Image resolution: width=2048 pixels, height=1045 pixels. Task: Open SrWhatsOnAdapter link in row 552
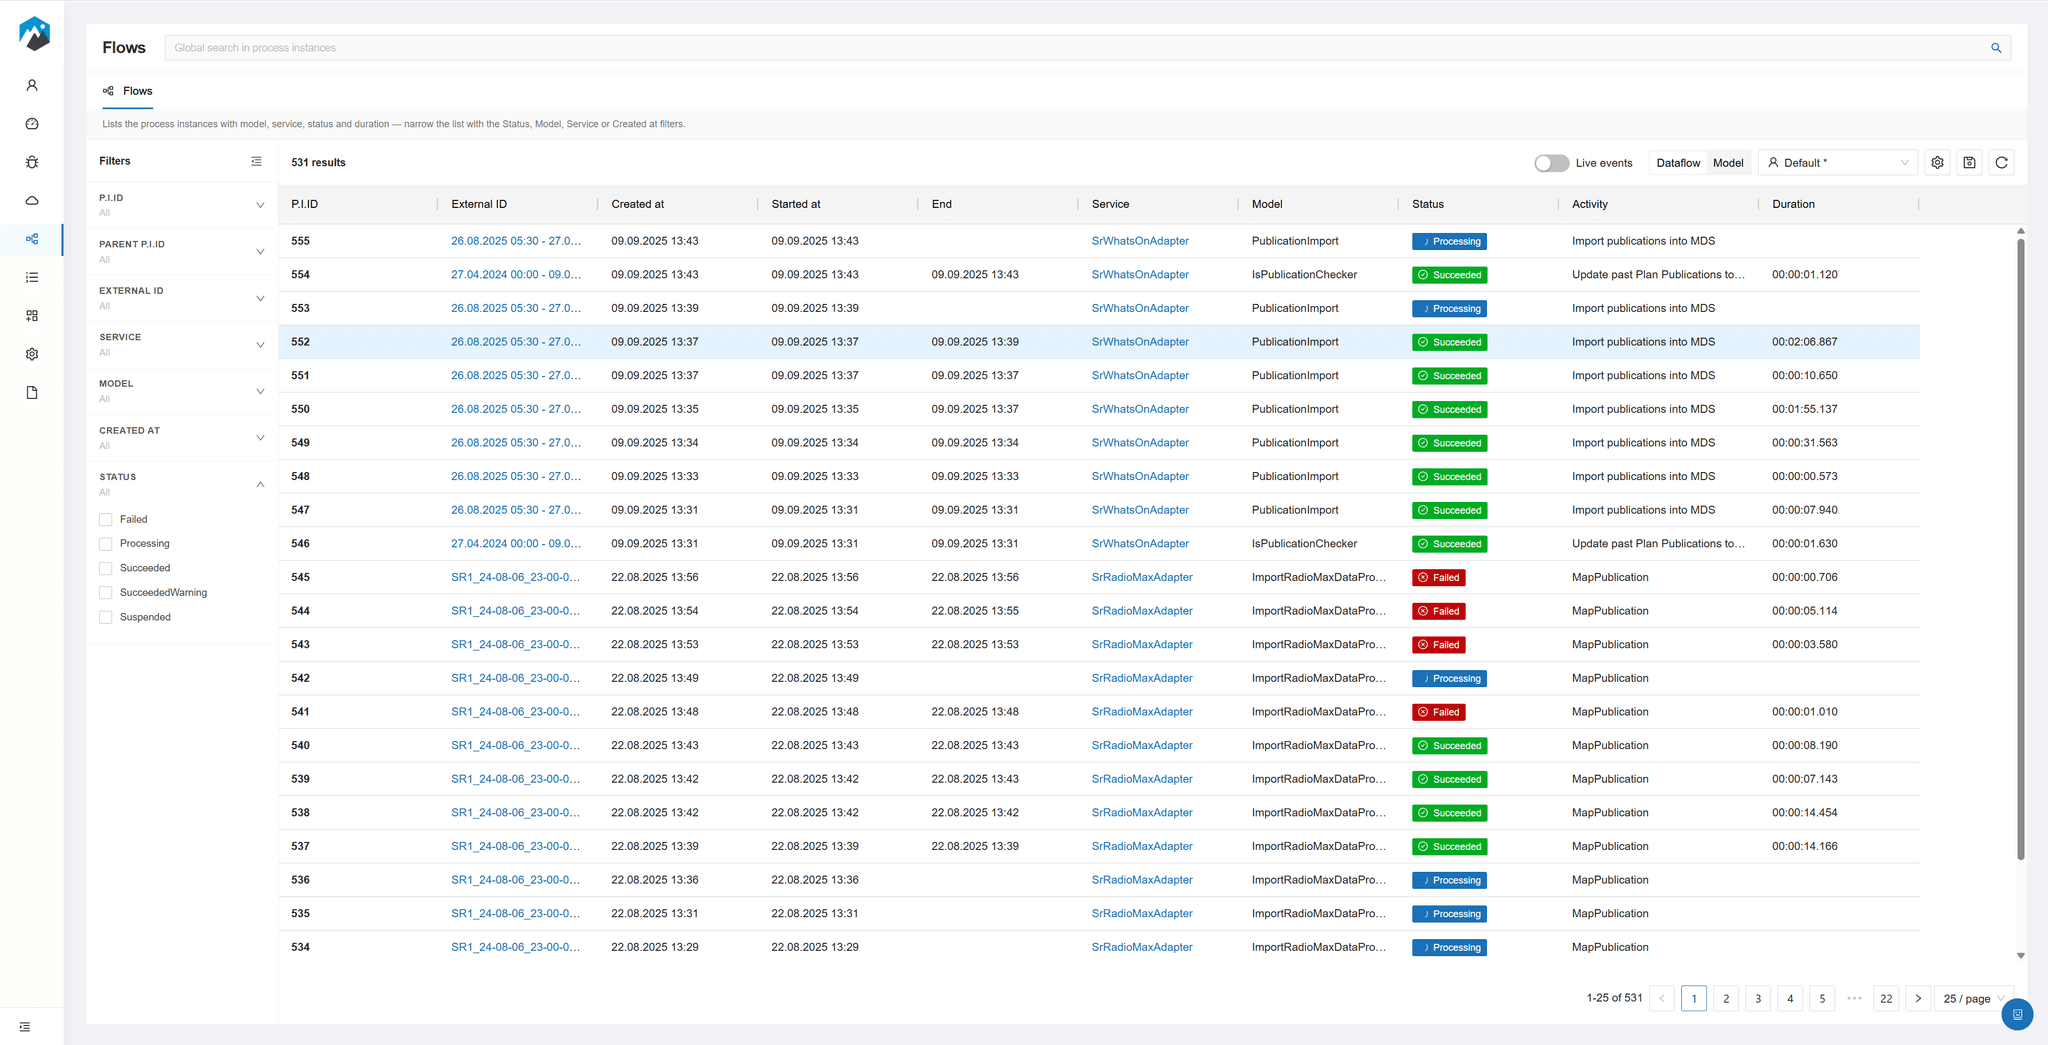click(x=1140, y=342)
